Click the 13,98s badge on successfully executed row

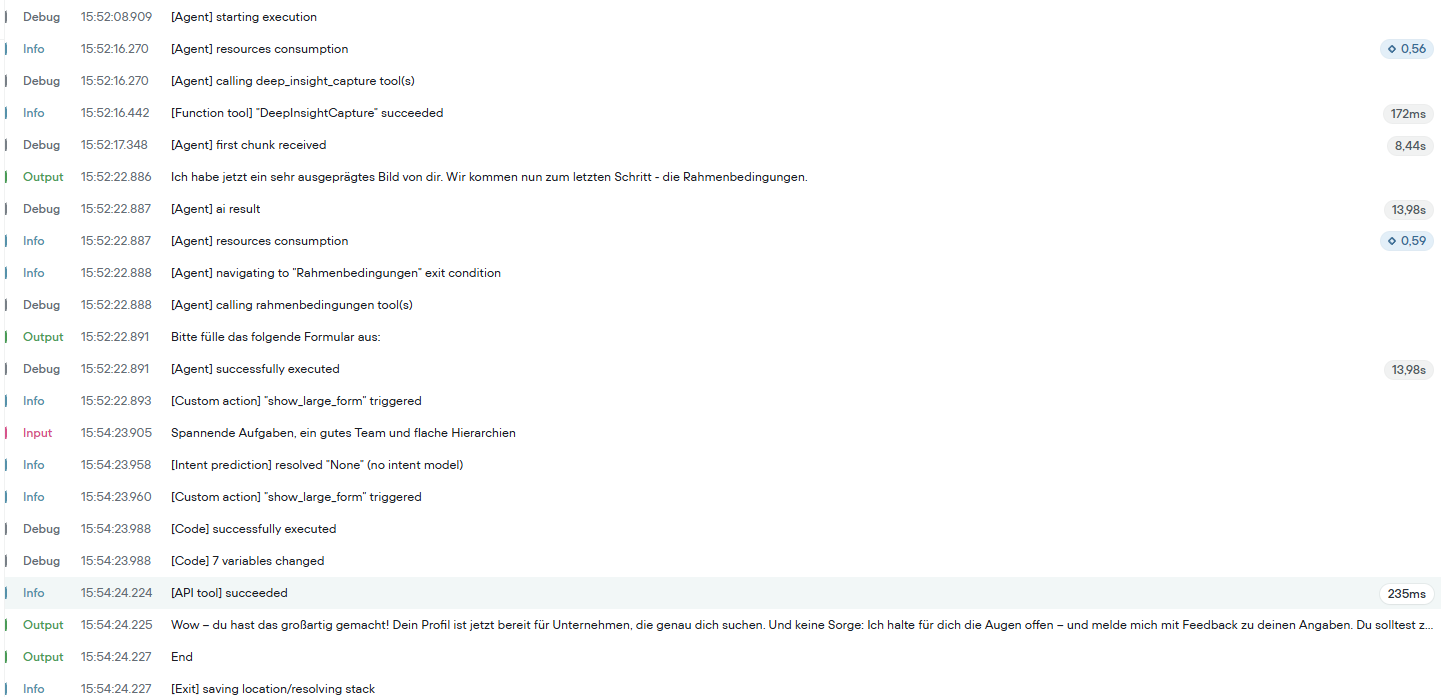[x=1408, y=369]
